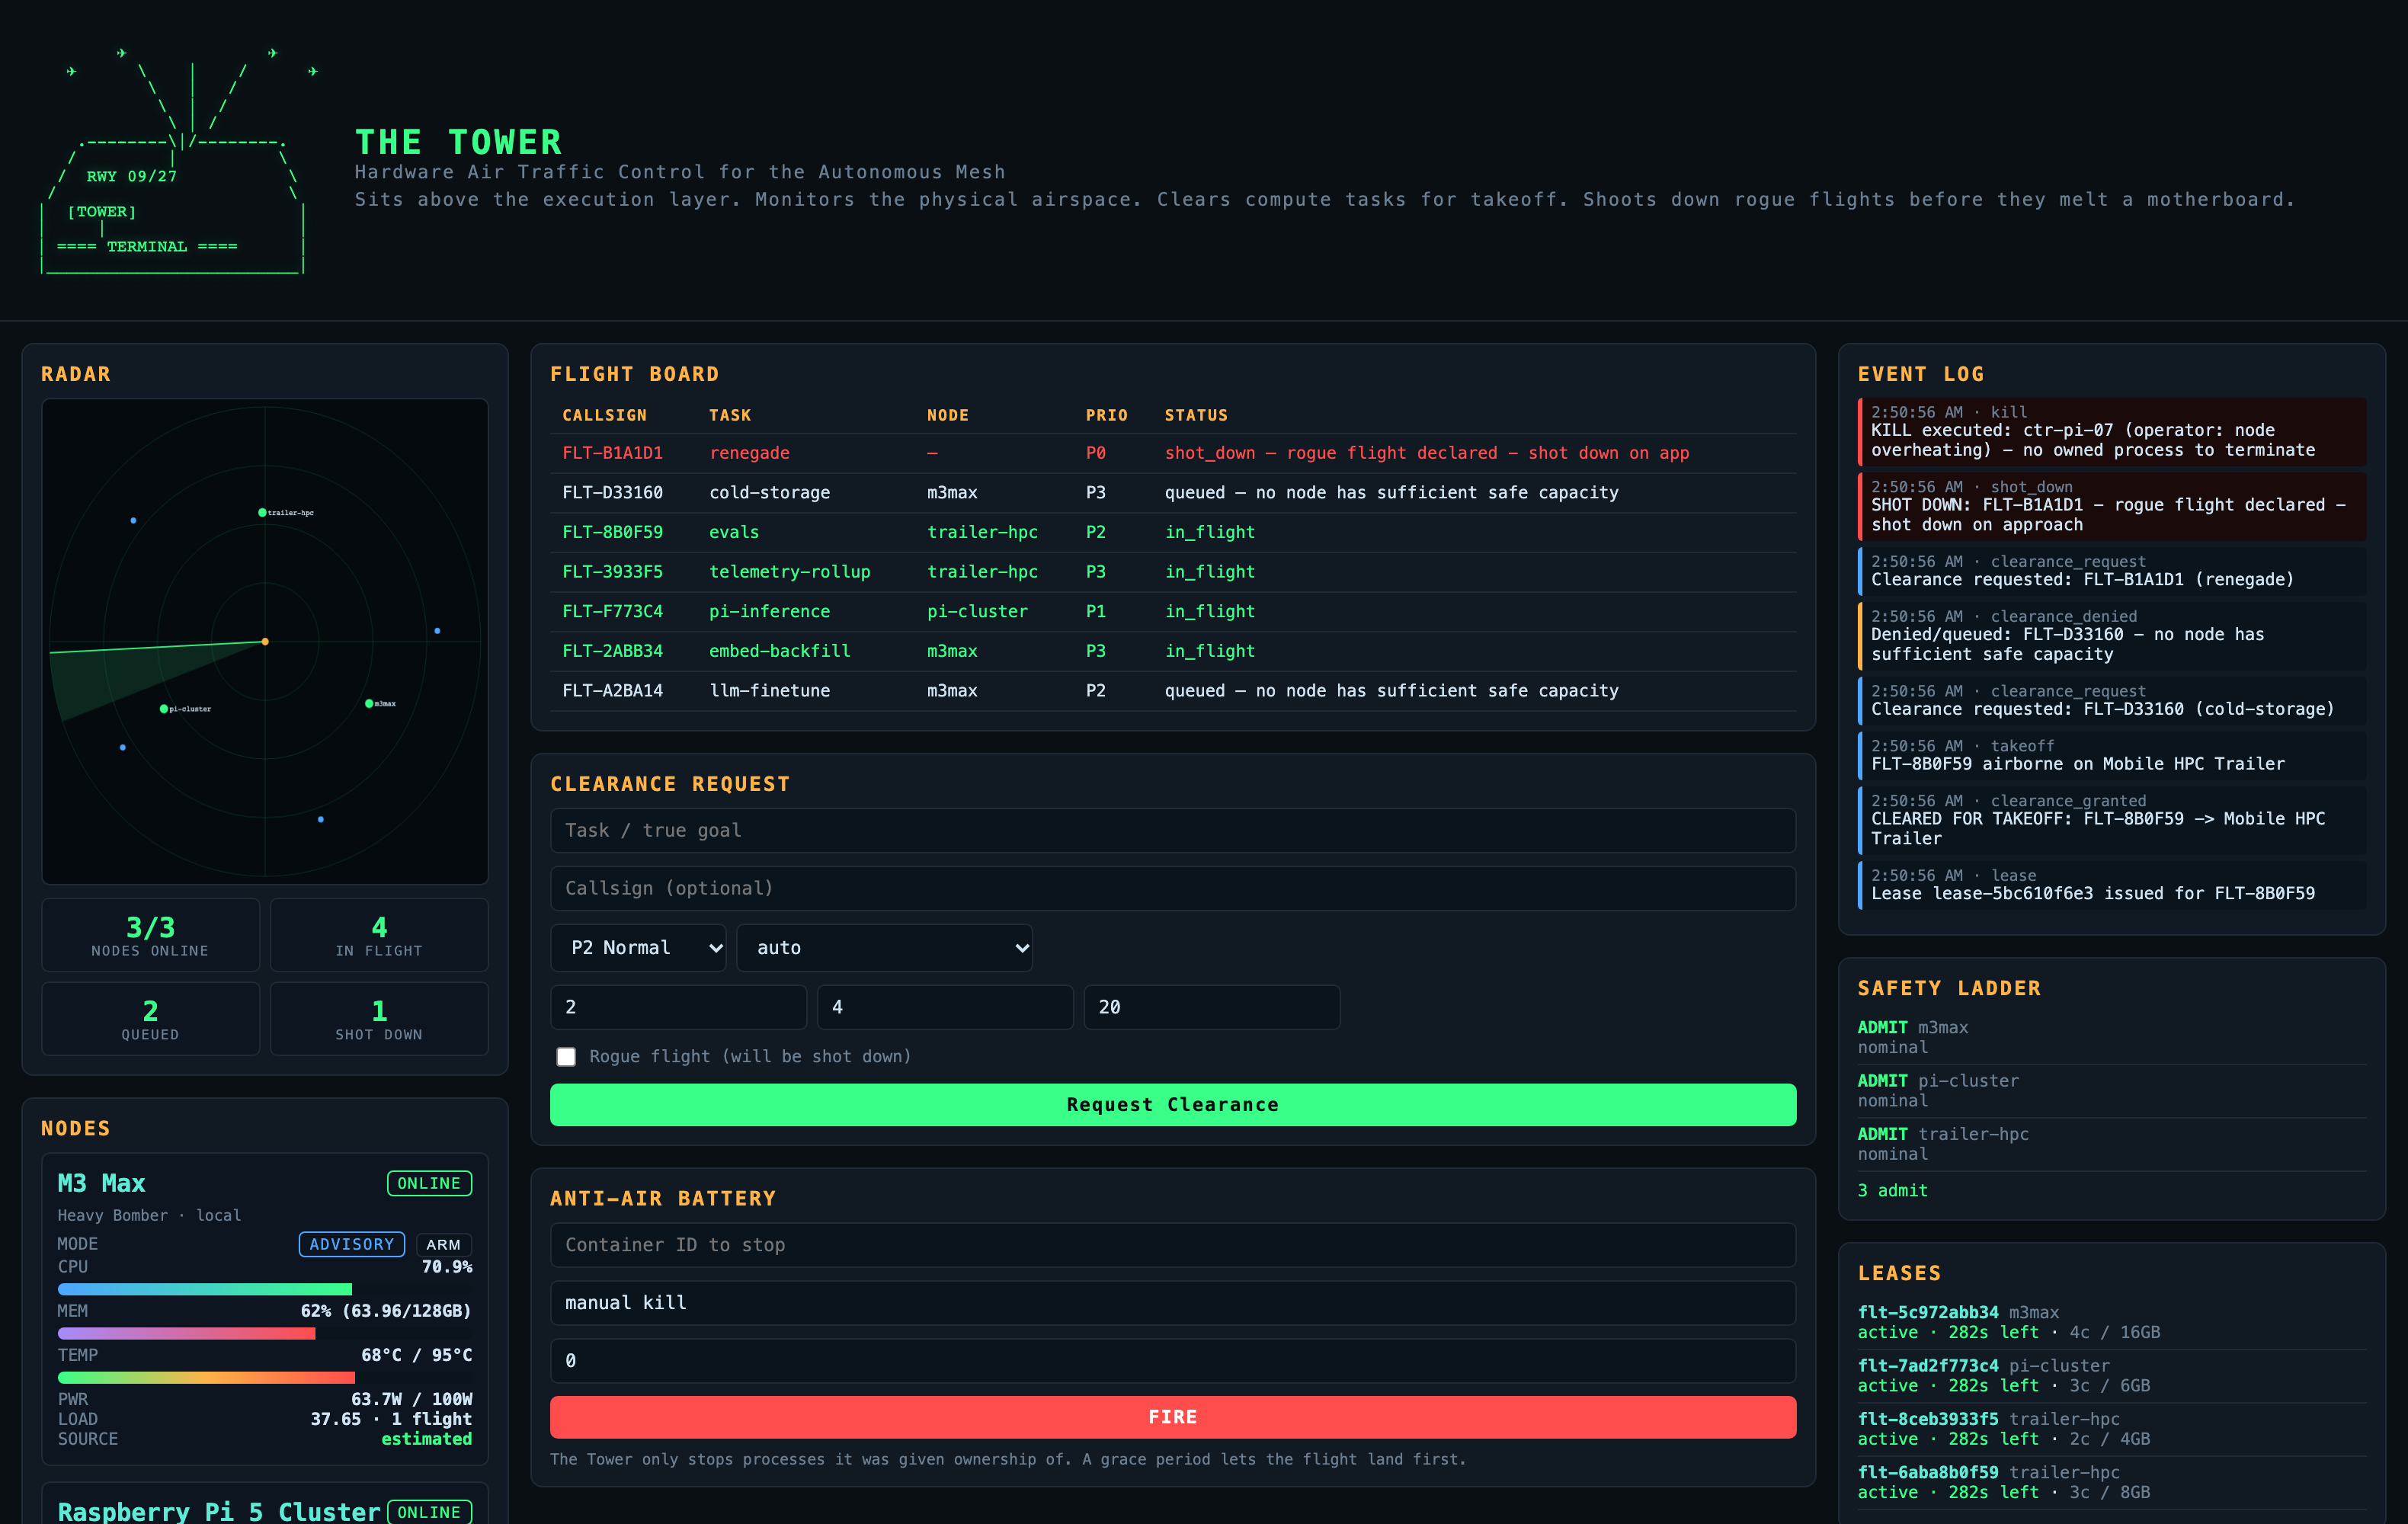Viewport: 2408px width, 1524px height.
Task: Click the clearance number field containing 4
Action: click(x=945, y=1007)
